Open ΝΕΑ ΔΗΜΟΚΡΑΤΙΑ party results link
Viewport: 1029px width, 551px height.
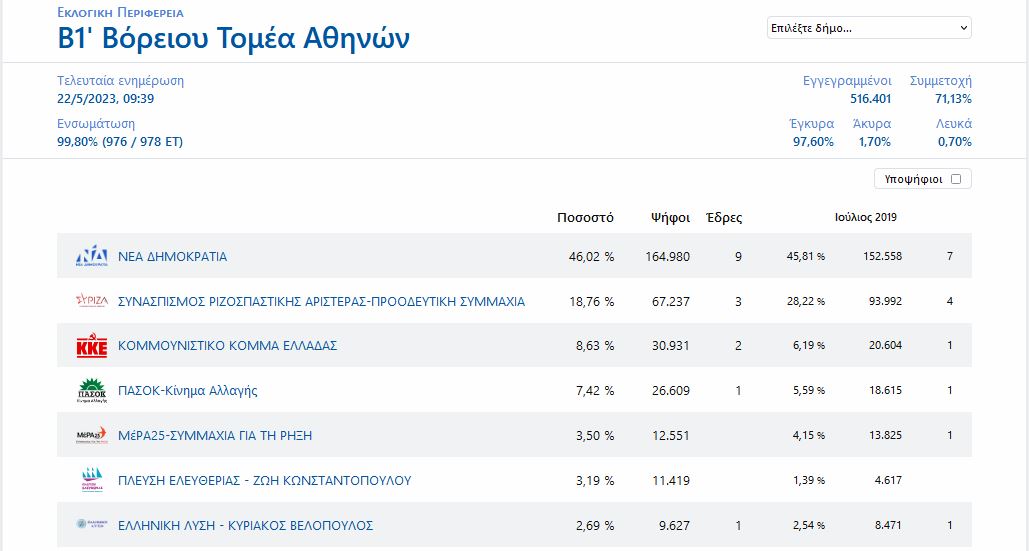click(x=172, y=257)
